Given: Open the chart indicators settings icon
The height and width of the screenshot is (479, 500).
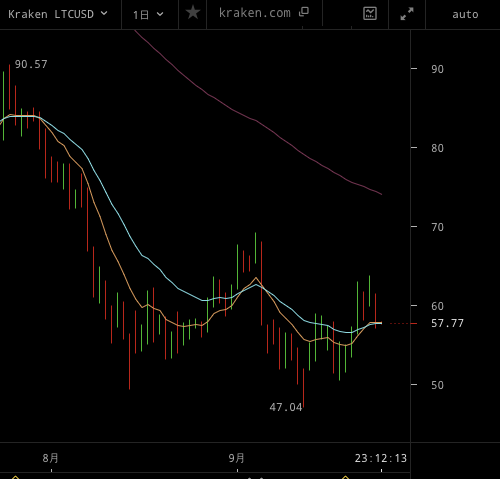Looking at the screenshot, I should pyautogui.click(x=370, y=14).
